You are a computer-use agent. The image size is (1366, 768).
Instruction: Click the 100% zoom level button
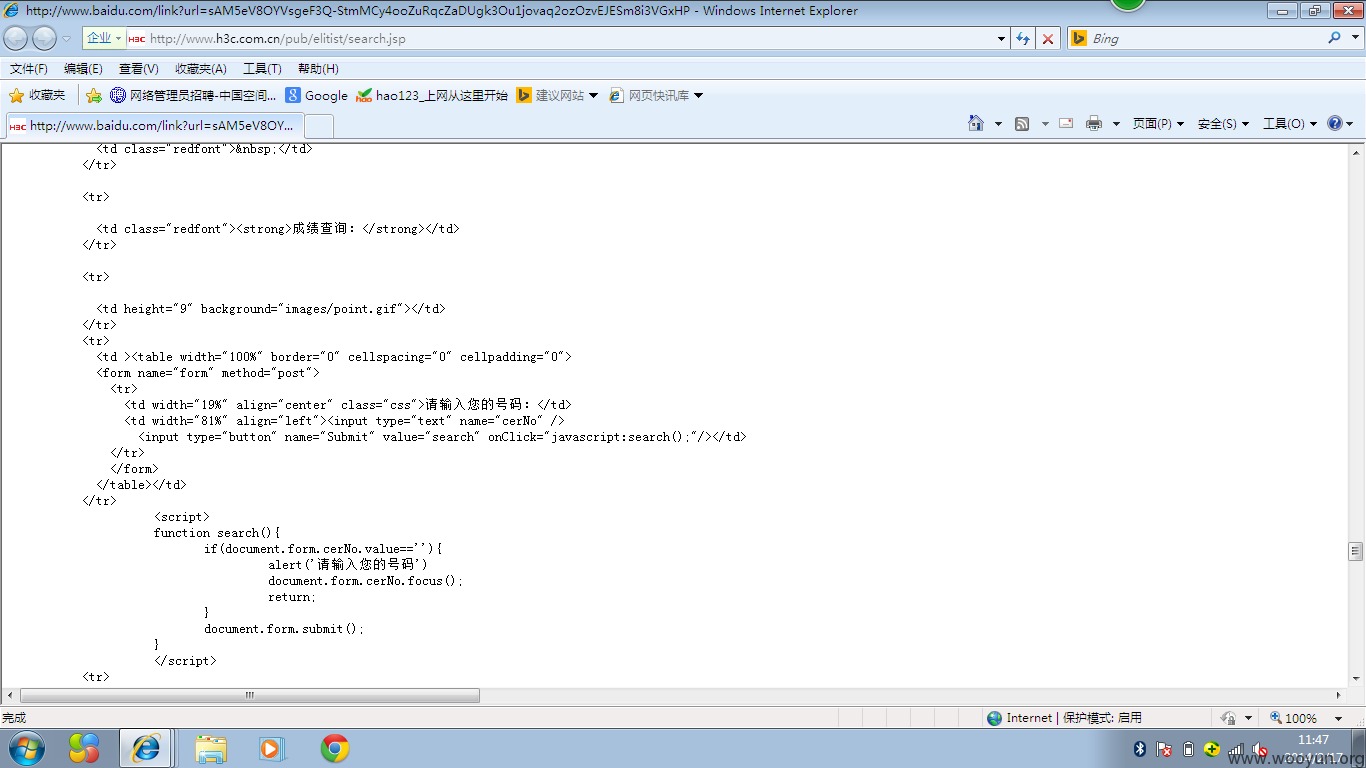pyautogui.click(x=1294, y=718)
